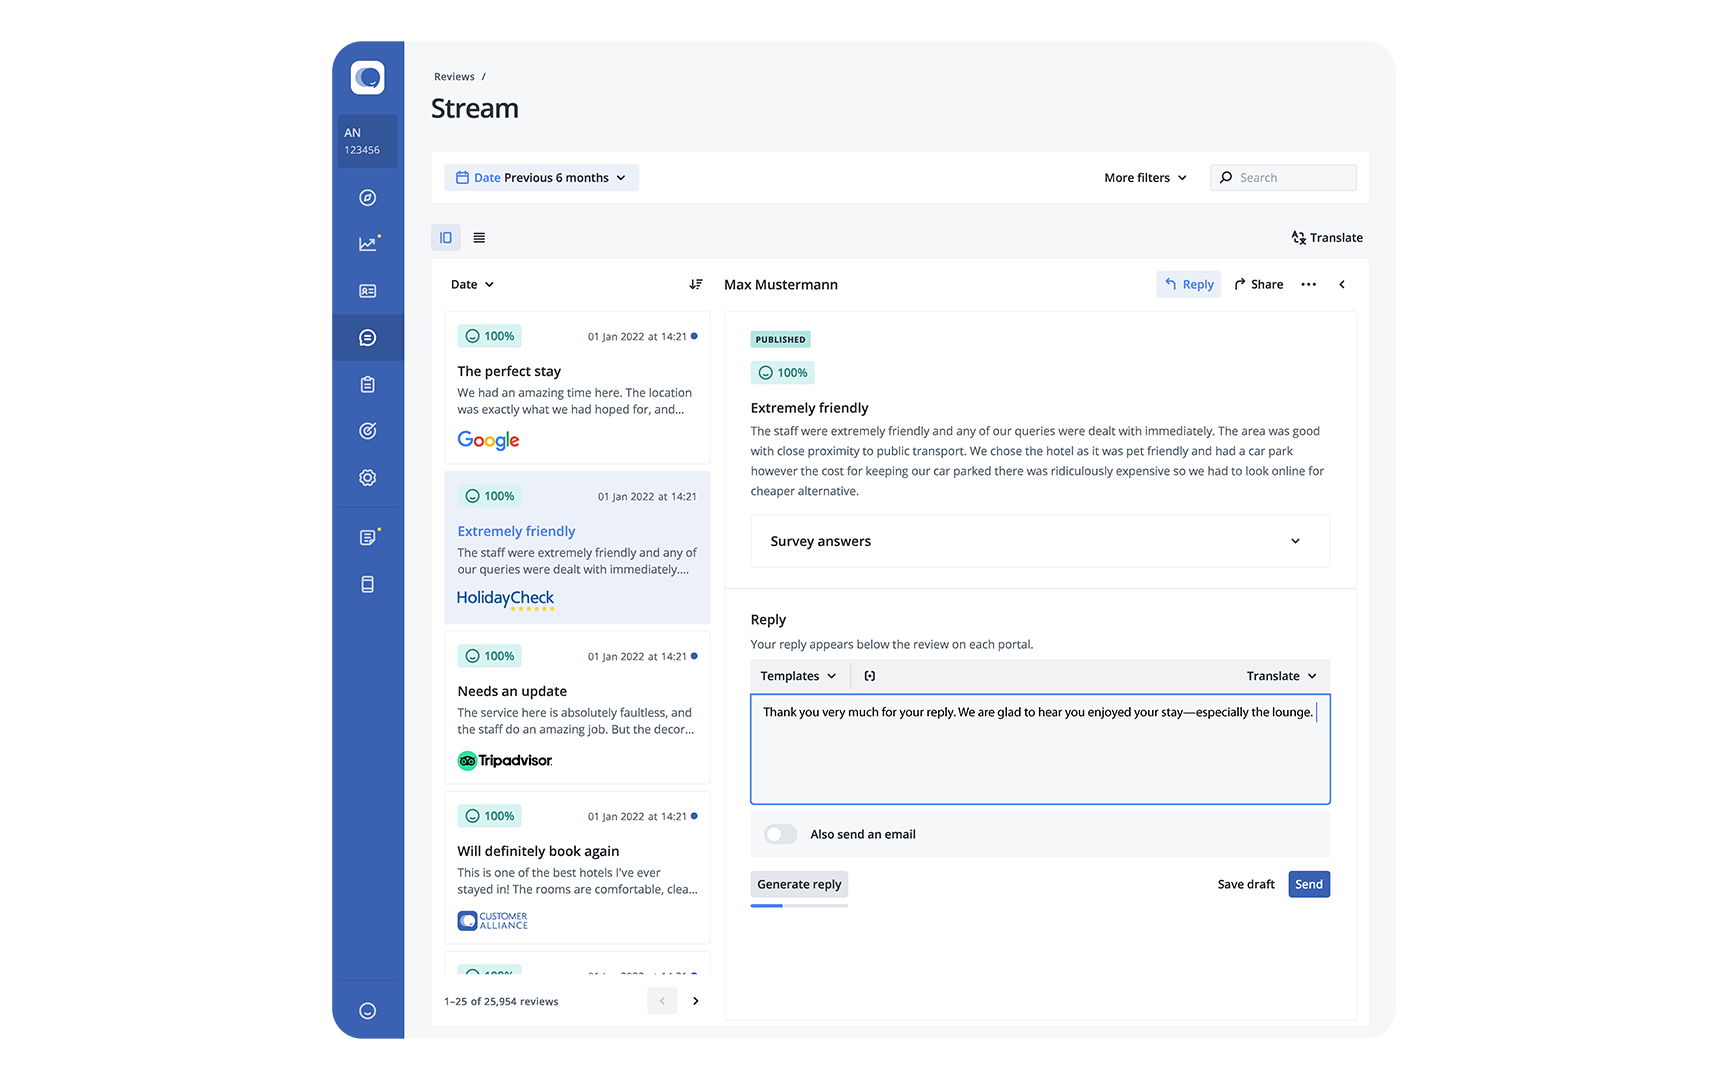Screen dimensions: 1730x1080
Task: Open Will definitely book again review
Action: tap(577, 867)
